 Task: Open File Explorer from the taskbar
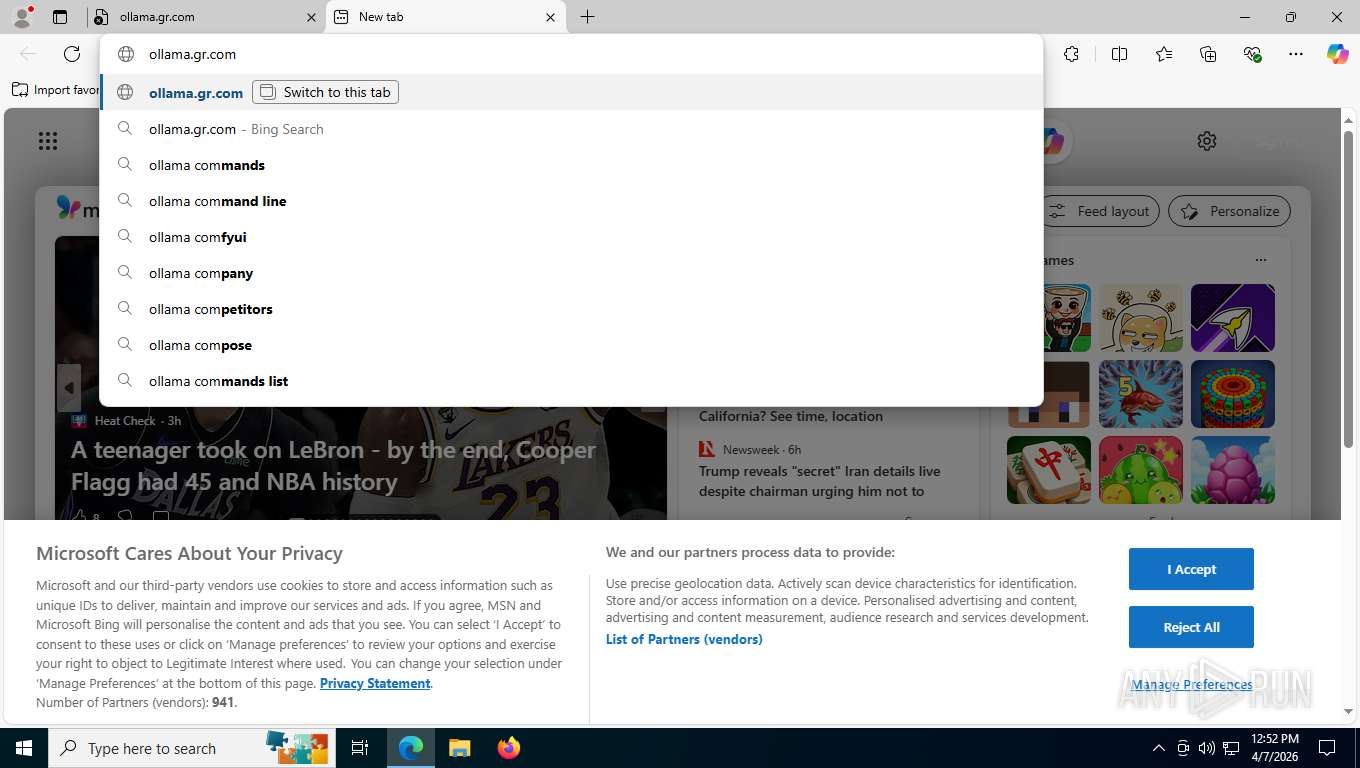click(459, 748)
